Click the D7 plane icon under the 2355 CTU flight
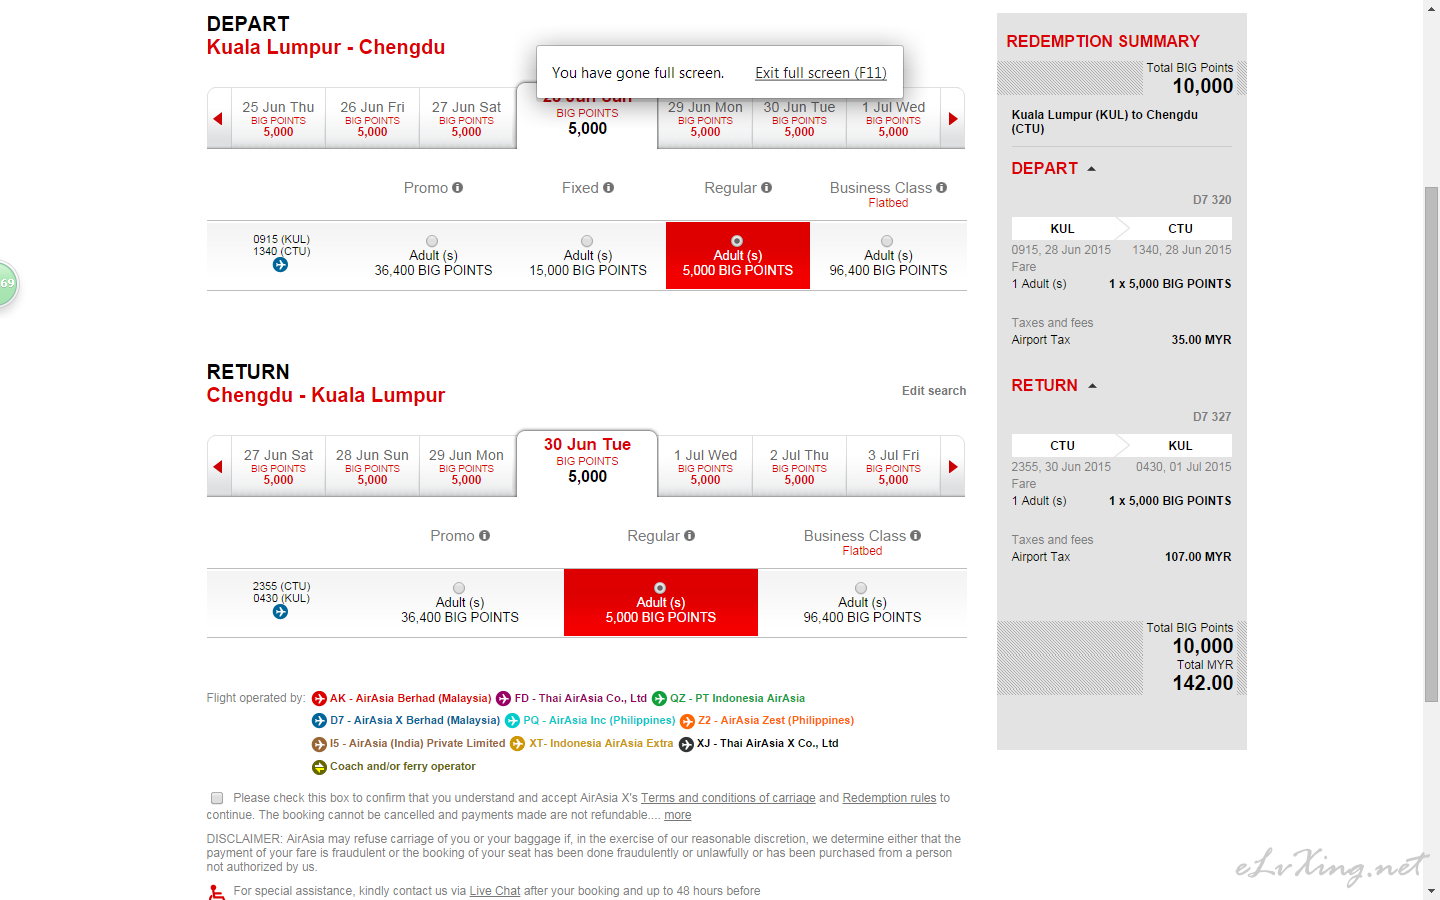 [280, 612]
